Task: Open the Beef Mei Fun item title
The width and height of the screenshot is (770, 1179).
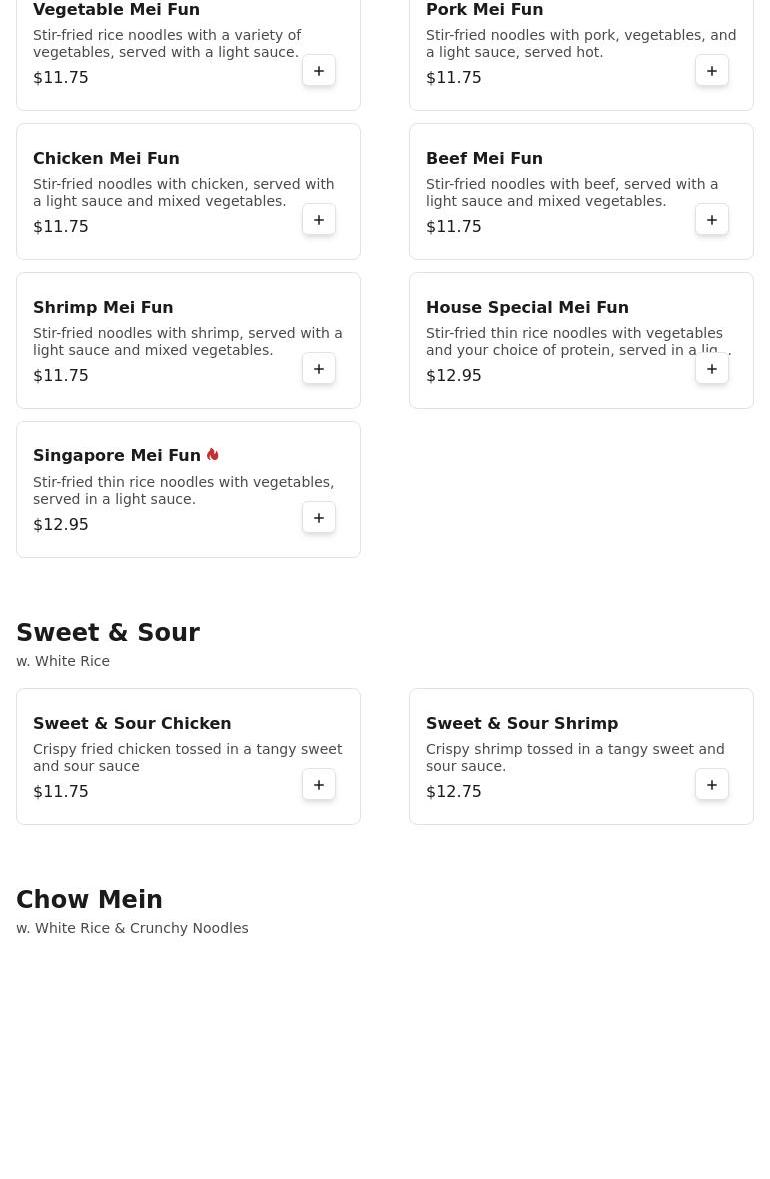Action: point(484,158)
